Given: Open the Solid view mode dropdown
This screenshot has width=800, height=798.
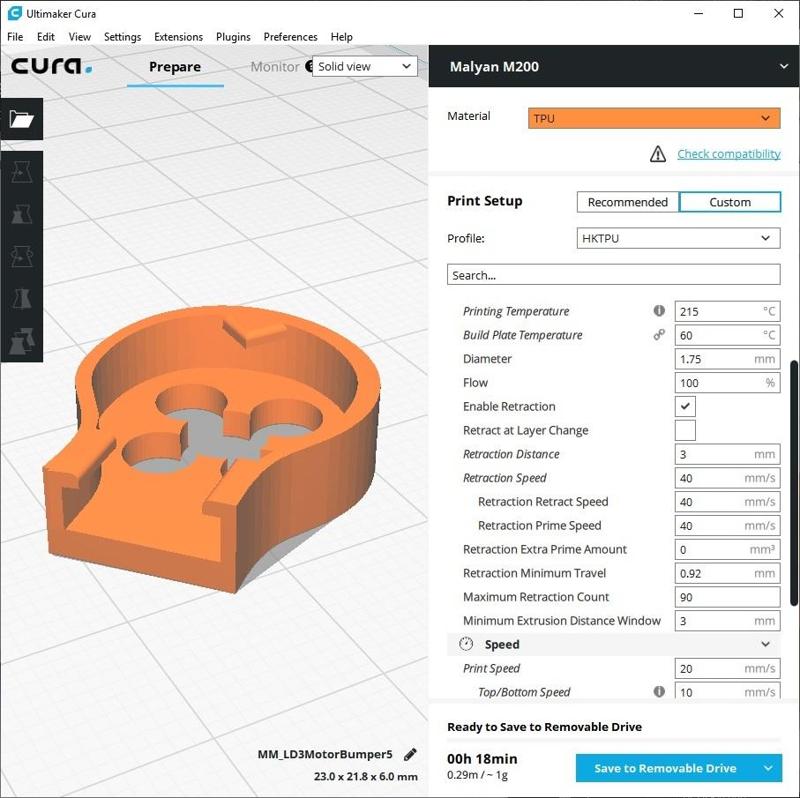Looking at the screenshot, I should pos(364,66).
